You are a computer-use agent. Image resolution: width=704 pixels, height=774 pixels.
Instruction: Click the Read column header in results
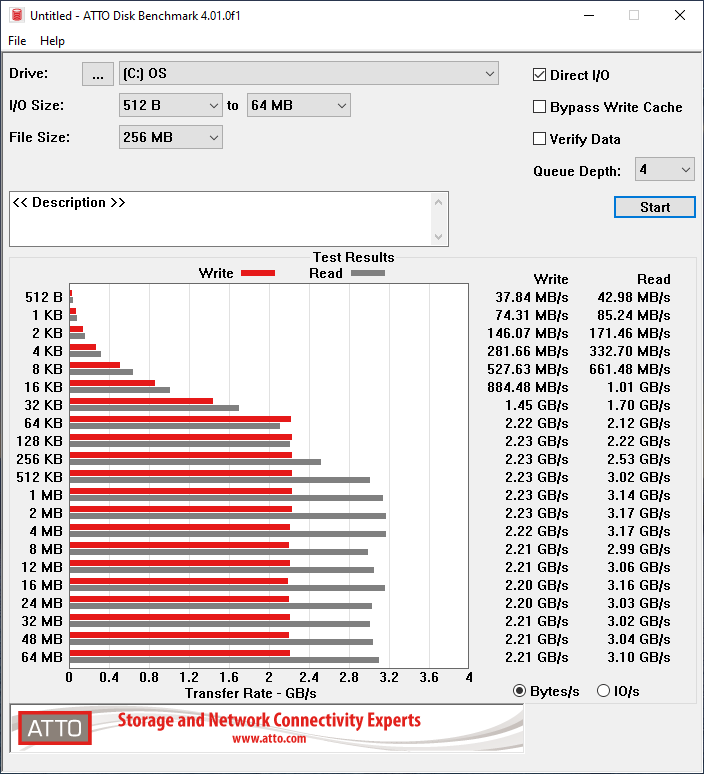pyautogui.click(x=654, y=279)
